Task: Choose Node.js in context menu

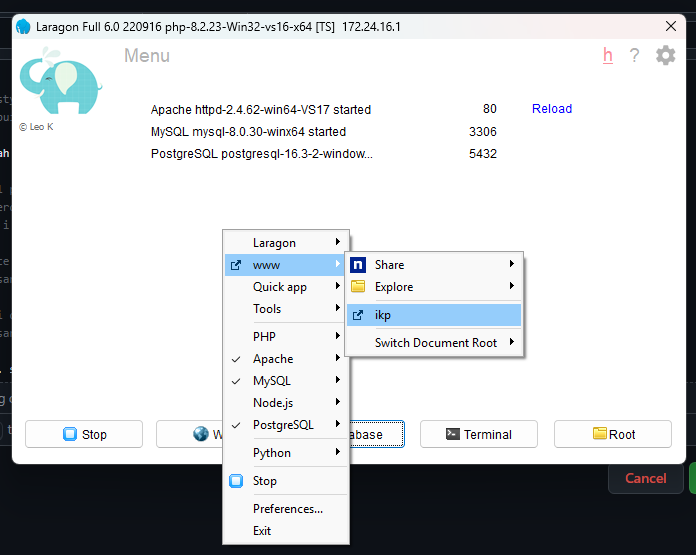Action: (x=285, y=403)
